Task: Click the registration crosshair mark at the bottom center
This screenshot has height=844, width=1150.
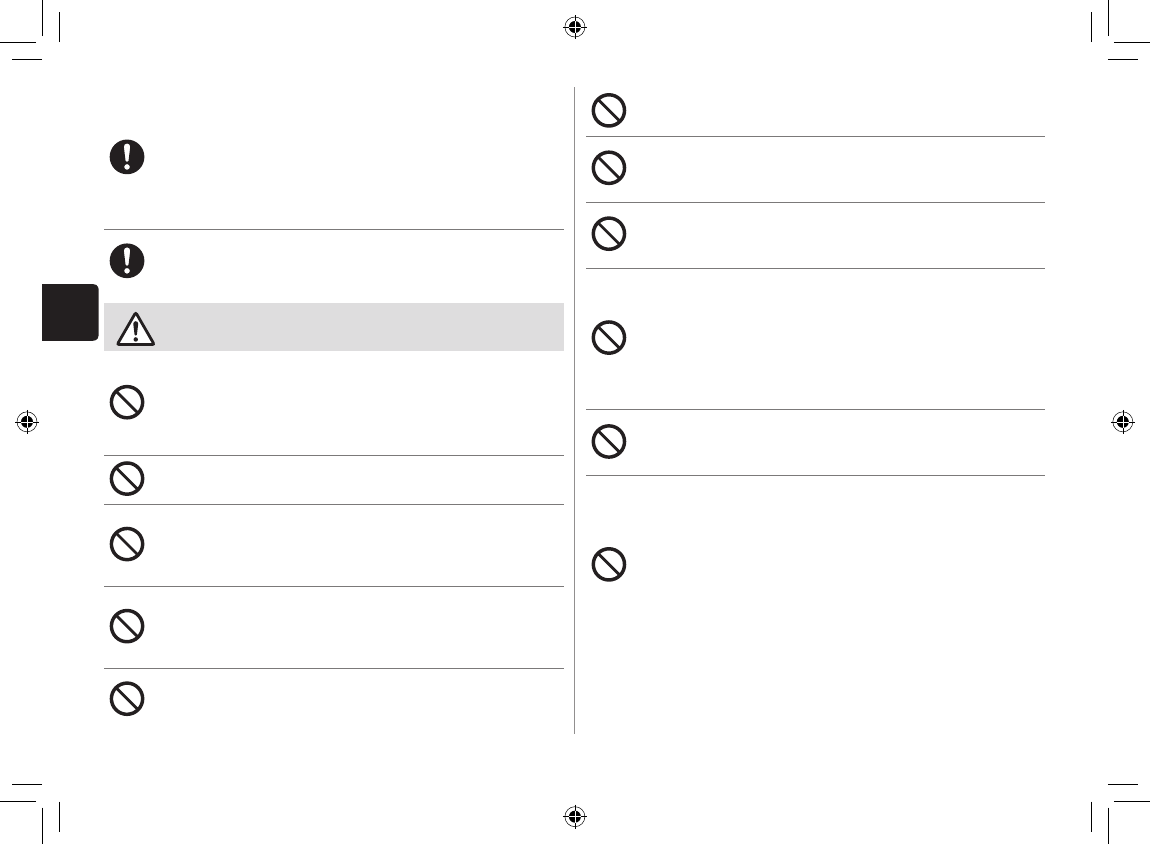Action: click(x=574, y=816)
